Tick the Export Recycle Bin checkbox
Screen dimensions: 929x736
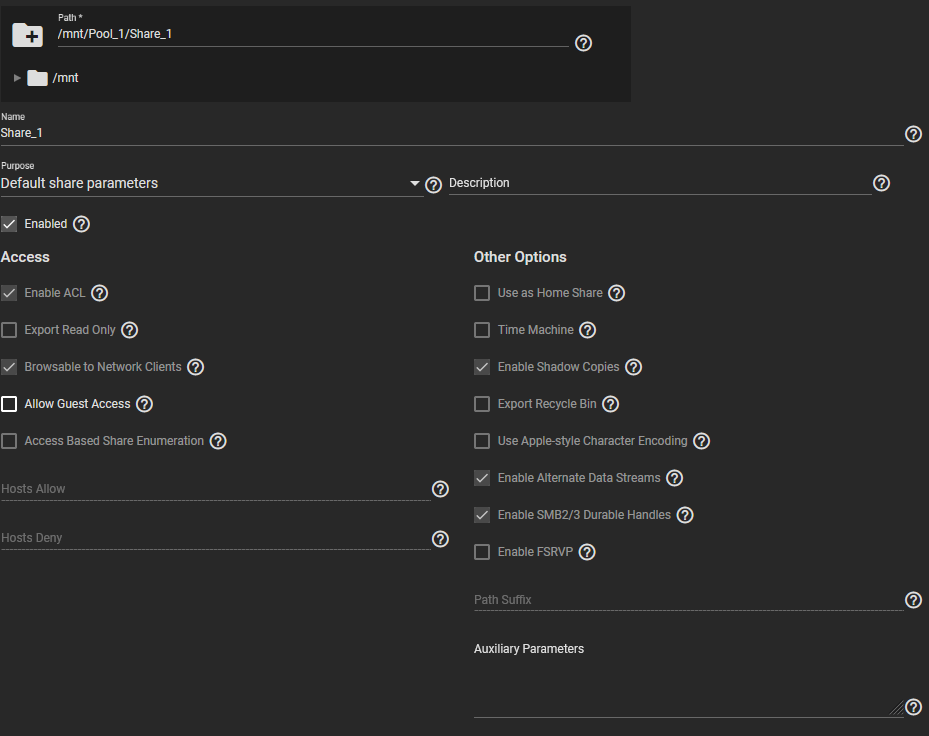click(x=482, y=404)
